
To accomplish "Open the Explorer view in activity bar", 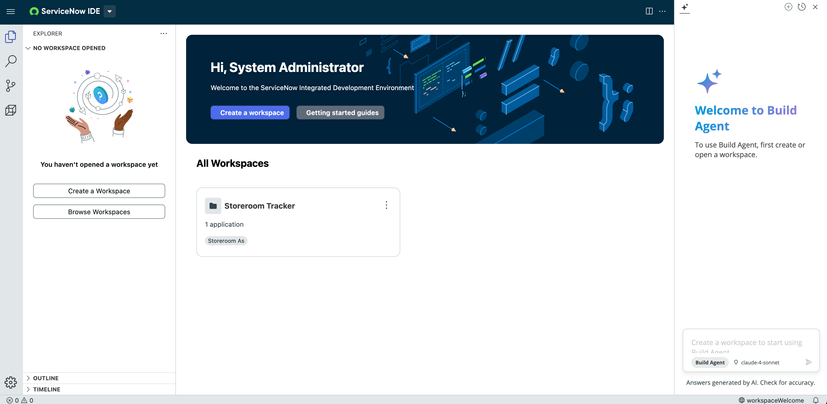I will tap(11, 37).
